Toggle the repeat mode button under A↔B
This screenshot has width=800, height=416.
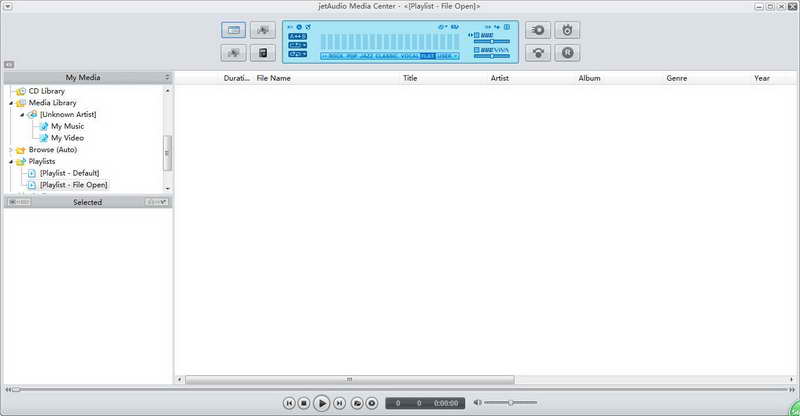(x=297, y=45)
